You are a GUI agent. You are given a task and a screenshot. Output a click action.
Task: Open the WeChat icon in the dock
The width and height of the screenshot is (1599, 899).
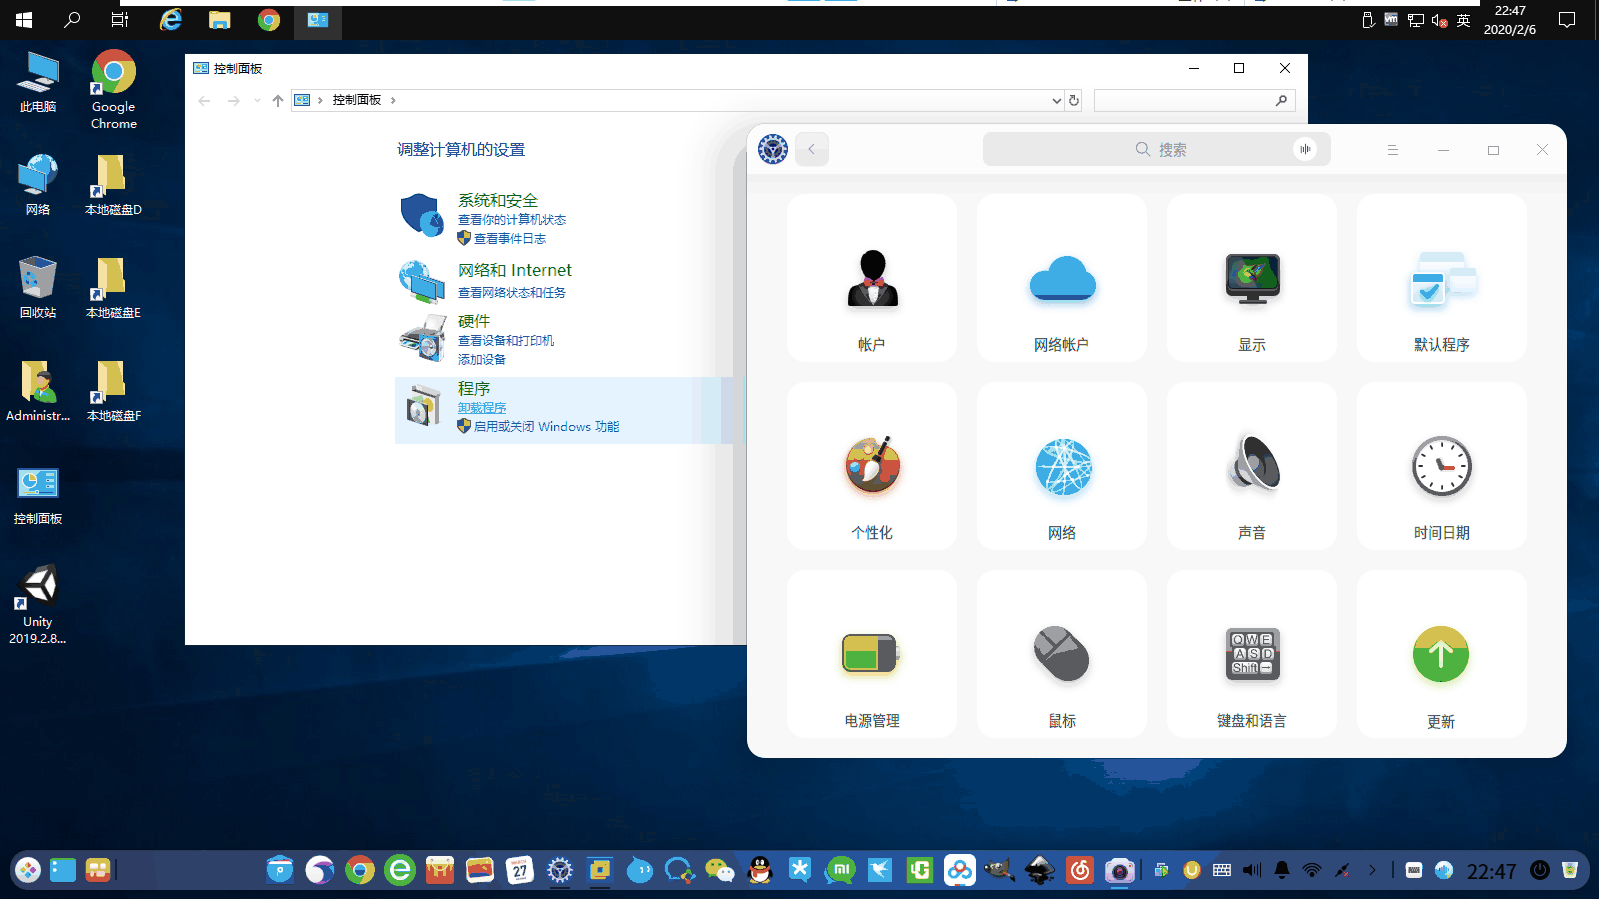(720, 870)
